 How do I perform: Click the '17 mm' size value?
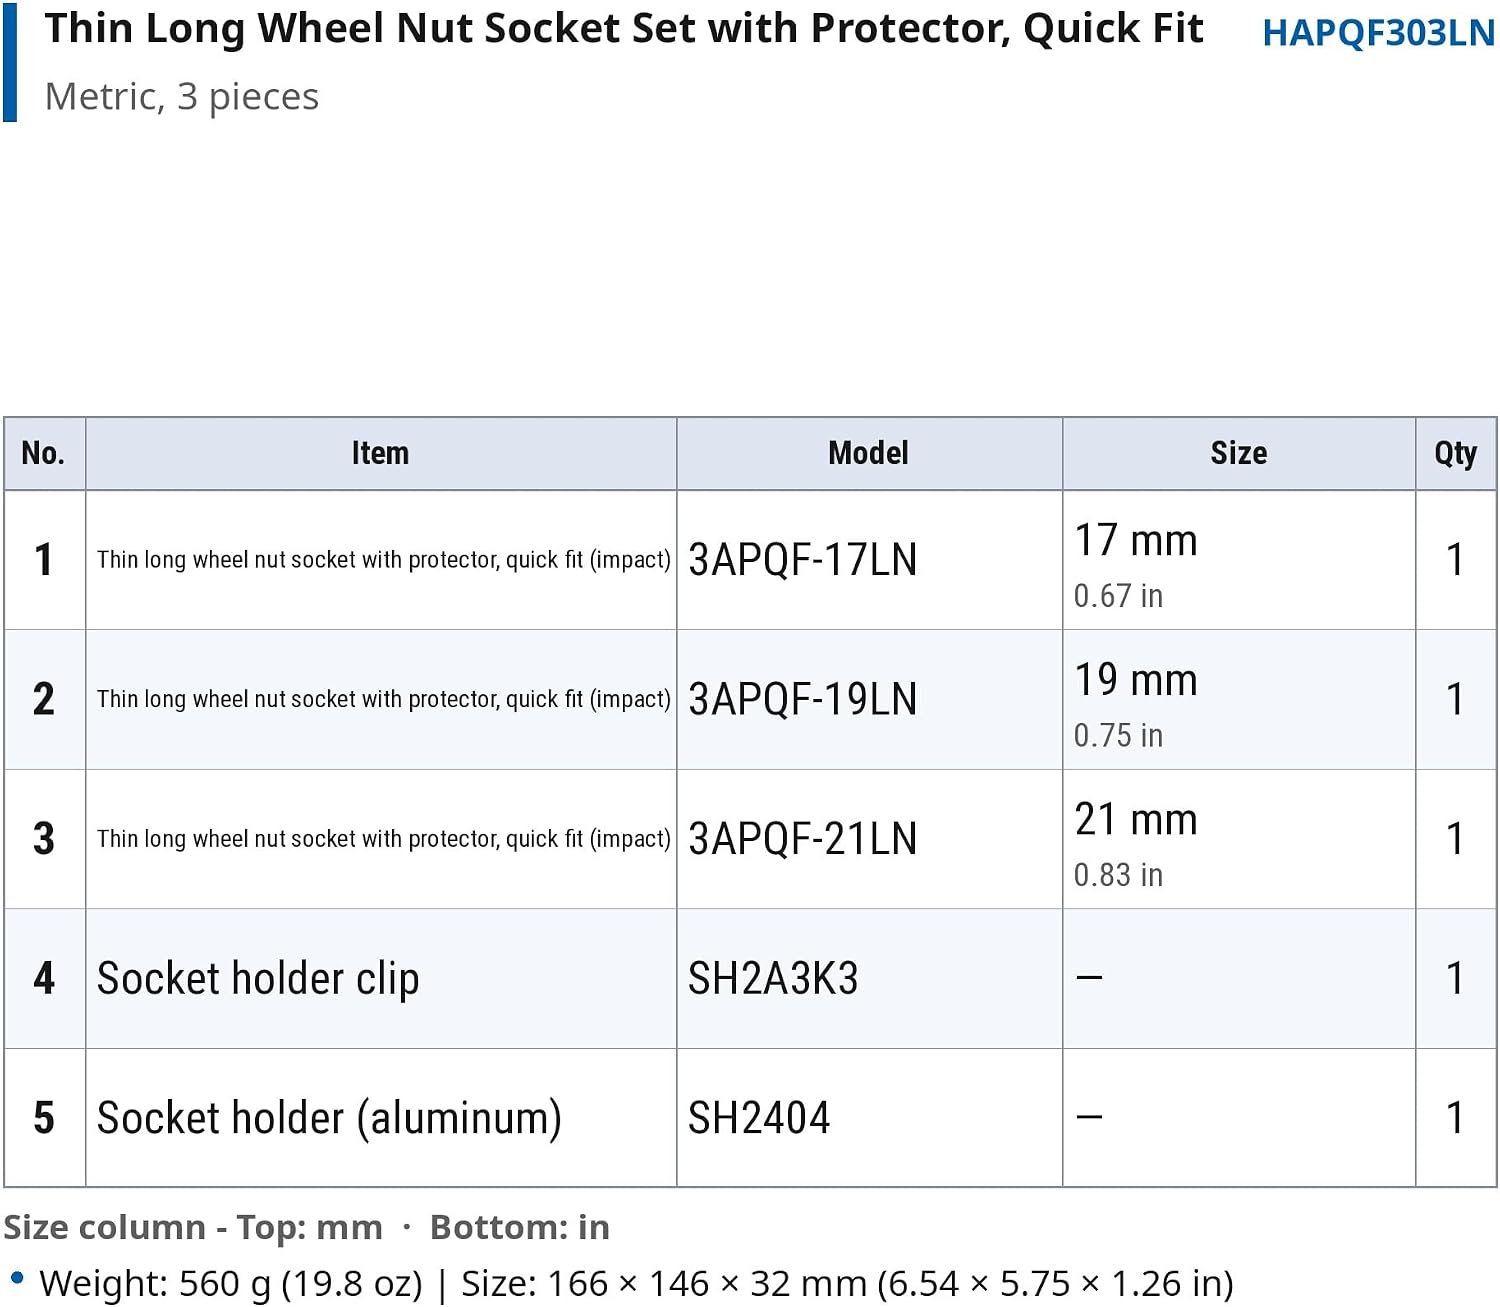1136,541
